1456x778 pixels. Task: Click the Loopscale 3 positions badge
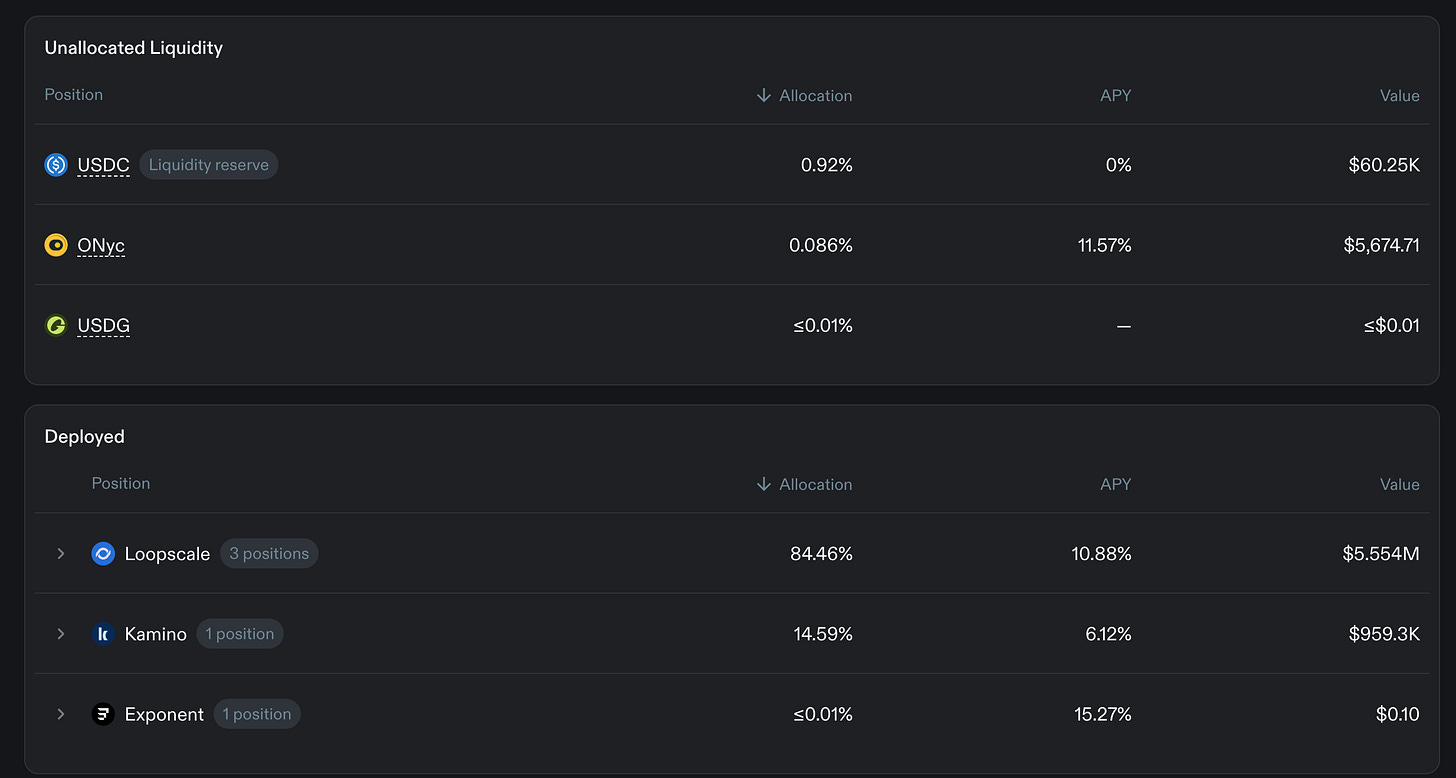click(x=269, y=554)
